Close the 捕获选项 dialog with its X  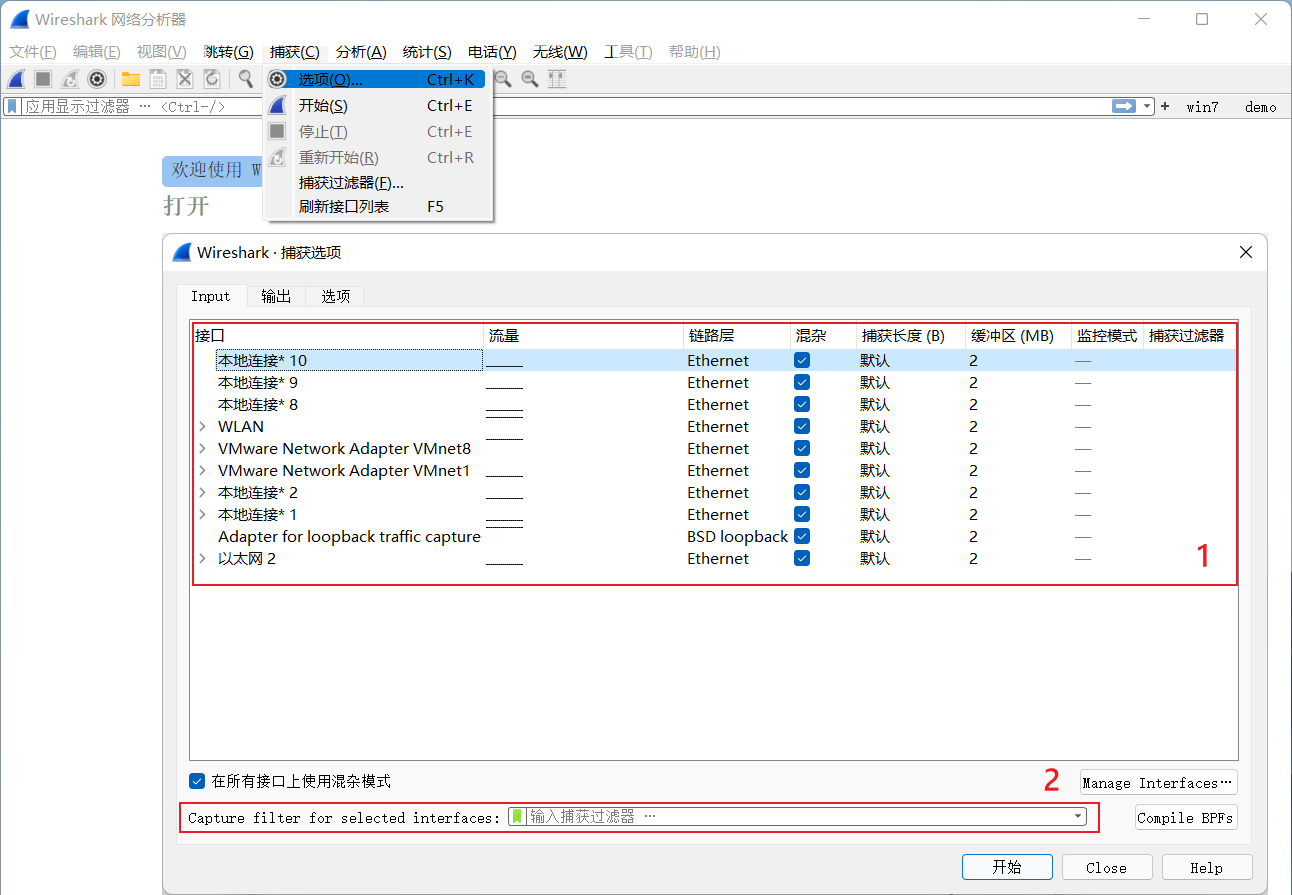pos(1246,252)
